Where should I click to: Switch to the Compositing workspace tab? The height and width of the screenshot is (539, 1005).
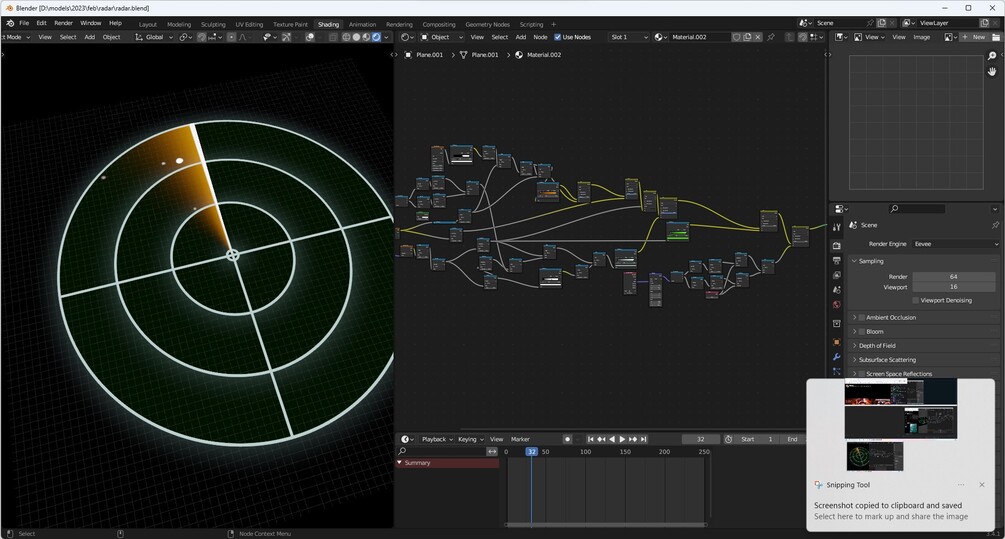[438, 24]
